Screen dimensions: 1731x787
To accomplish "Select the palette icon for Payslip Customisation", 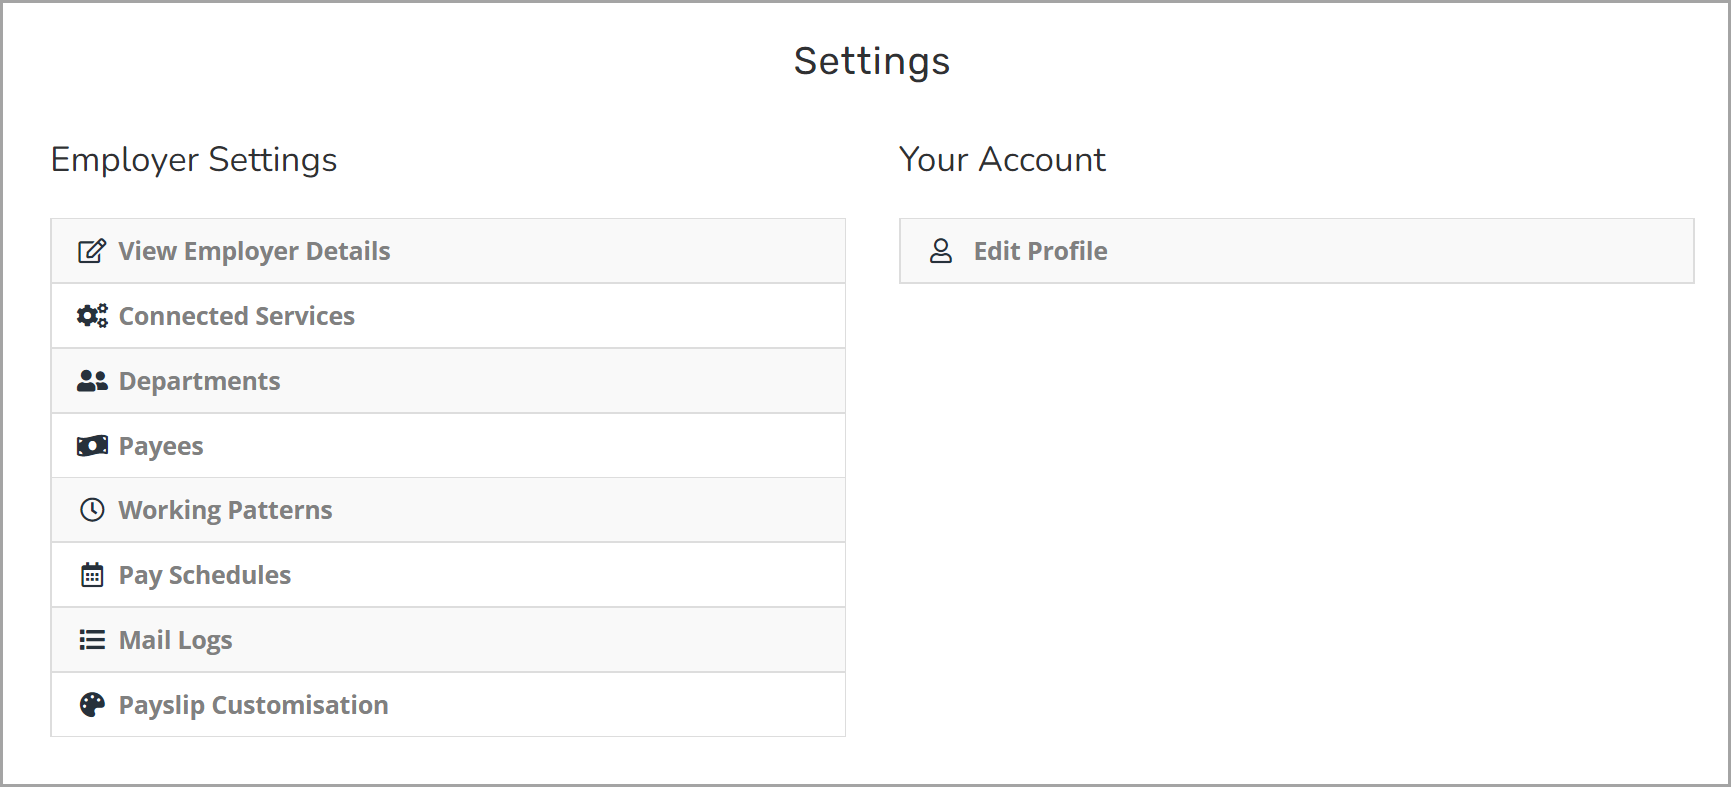I will tap(91, 704).
